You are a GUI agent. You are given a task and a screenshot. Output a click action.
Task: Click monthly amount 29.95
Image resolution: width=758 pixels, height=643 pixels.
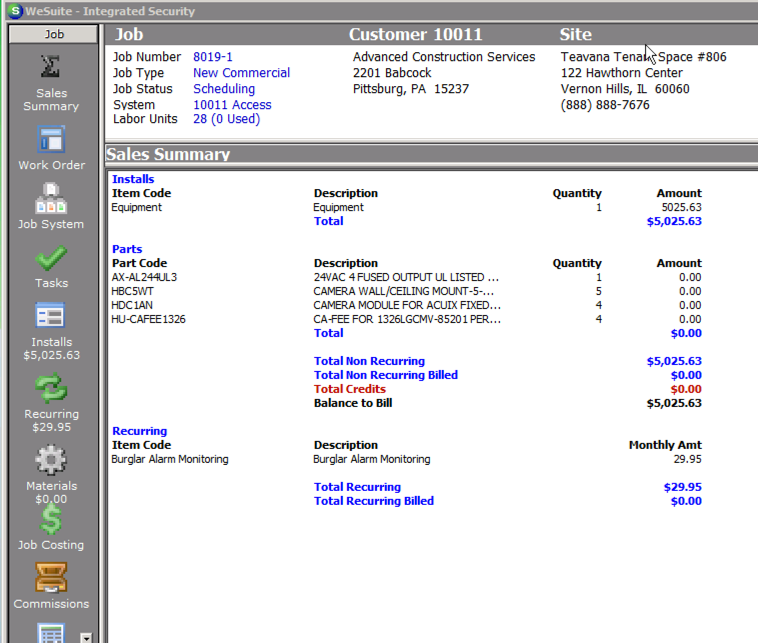(x=687, y=459)
